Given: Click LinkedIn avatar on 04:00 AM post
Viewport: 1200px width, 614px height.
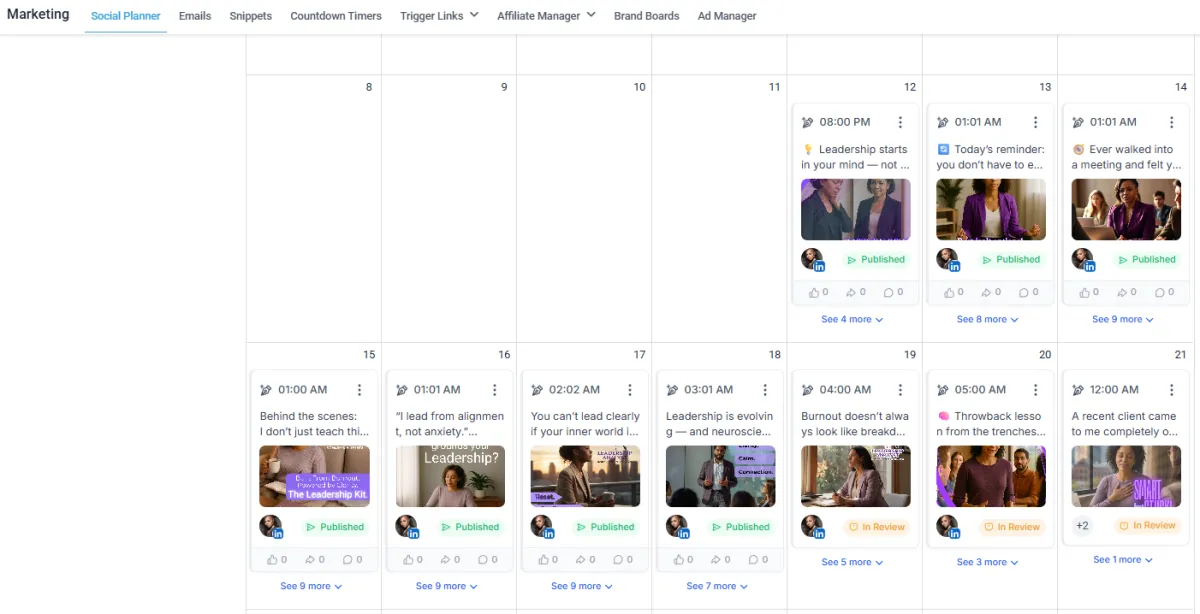Looking at the screenshot, I should tap(813, 527).
